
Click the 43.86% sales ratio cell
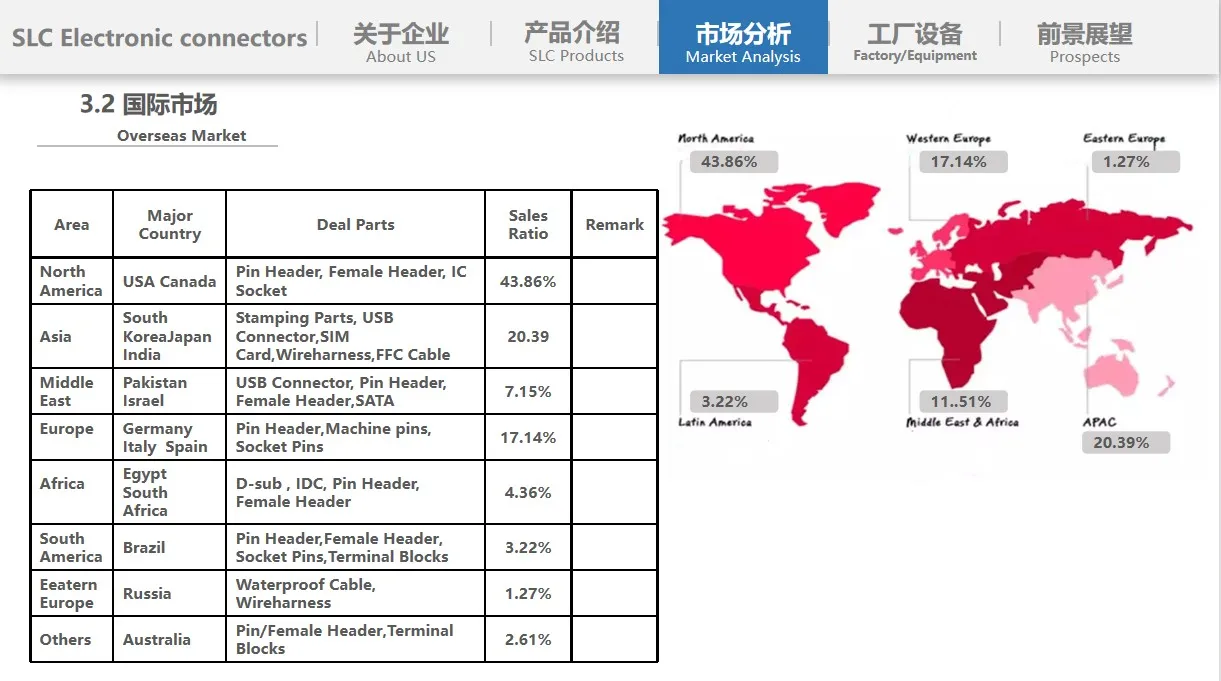click(x=528, y=281)
